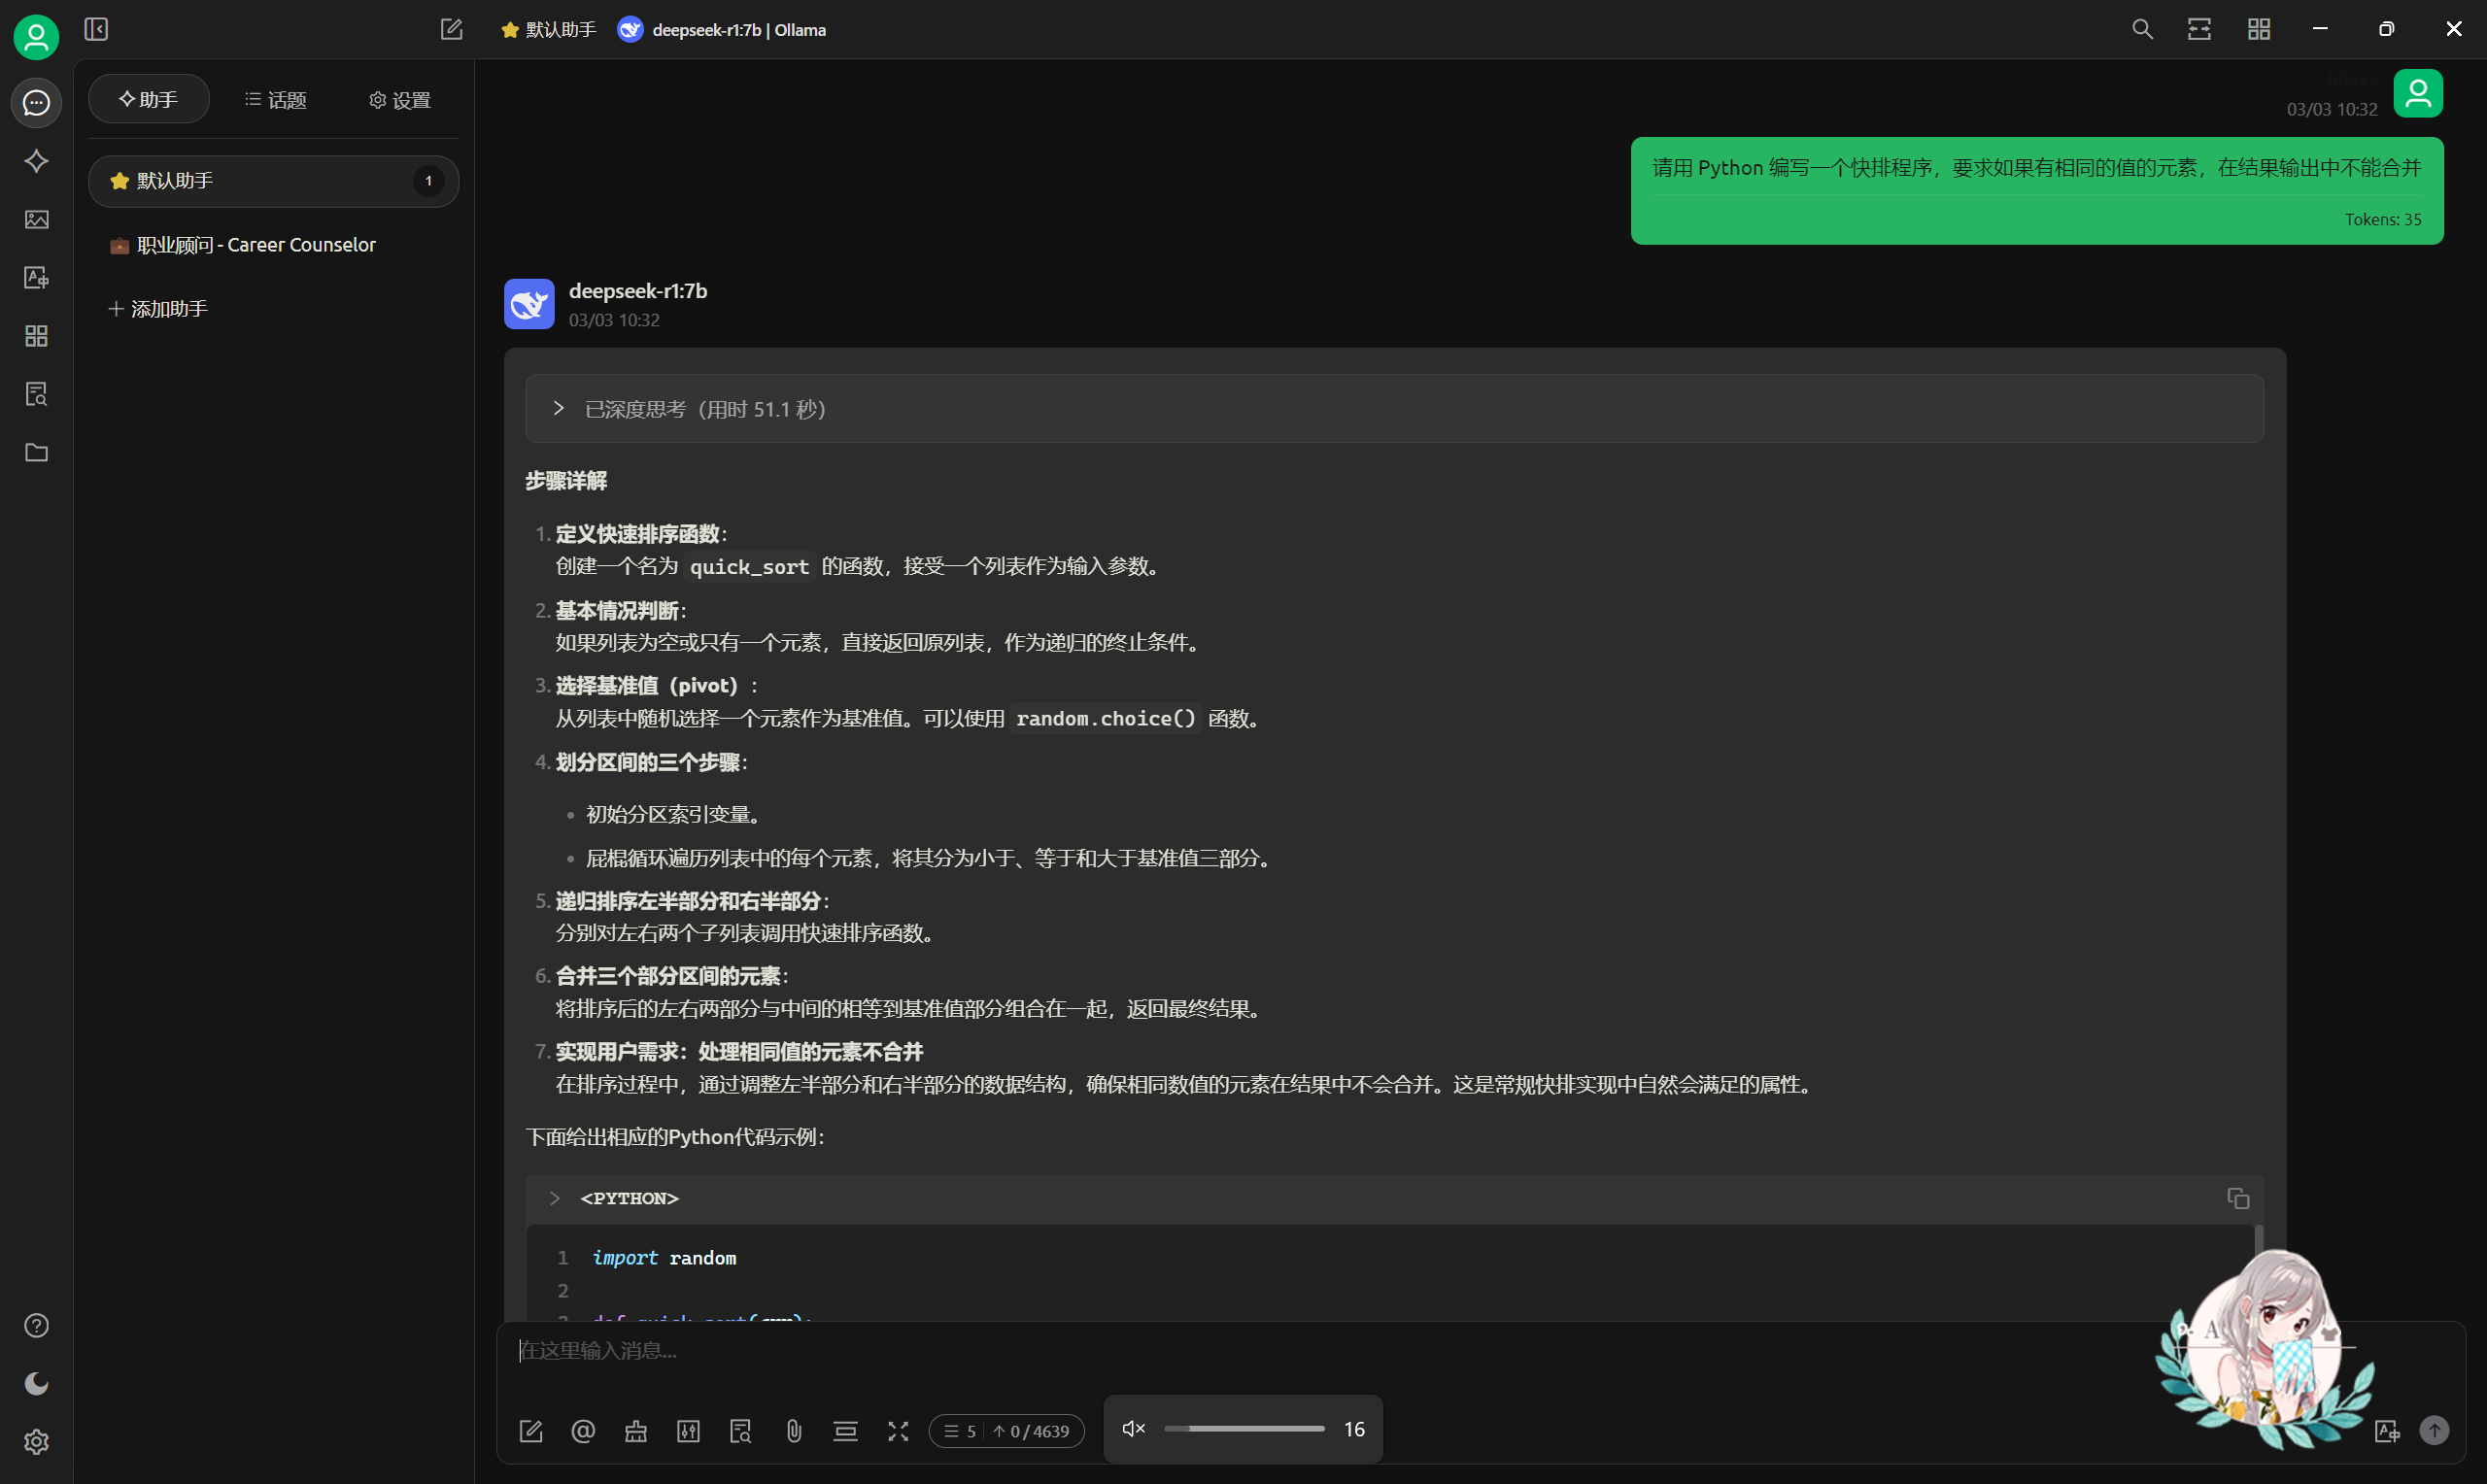Toggle dark theme moon icon
This screenshot has height=1484, width=2487.
(36, 1384)
